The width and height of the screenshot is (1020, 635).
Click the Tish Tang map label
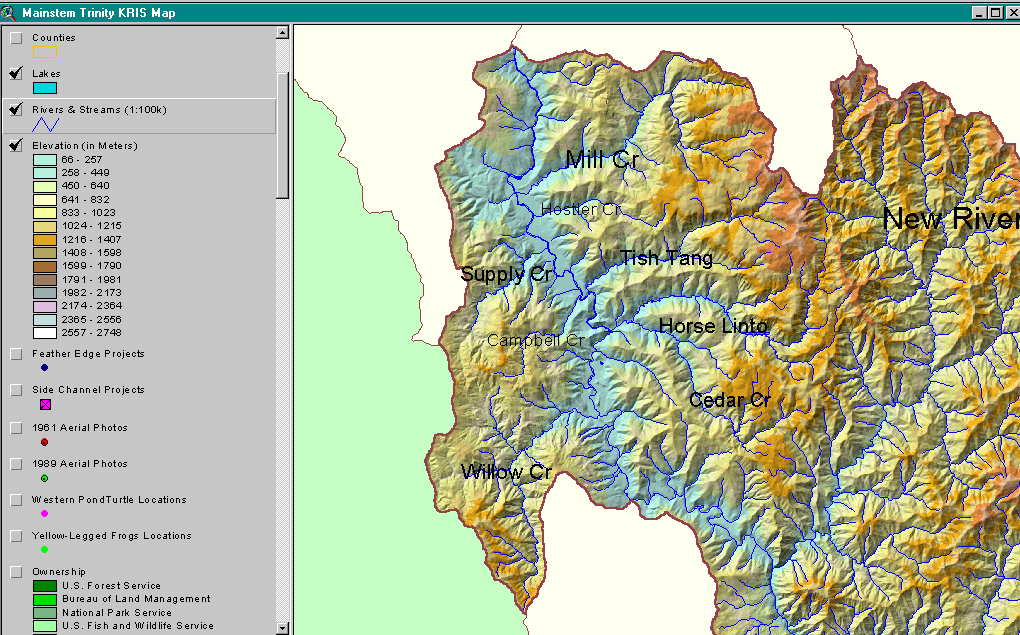(x=666, y=258)
